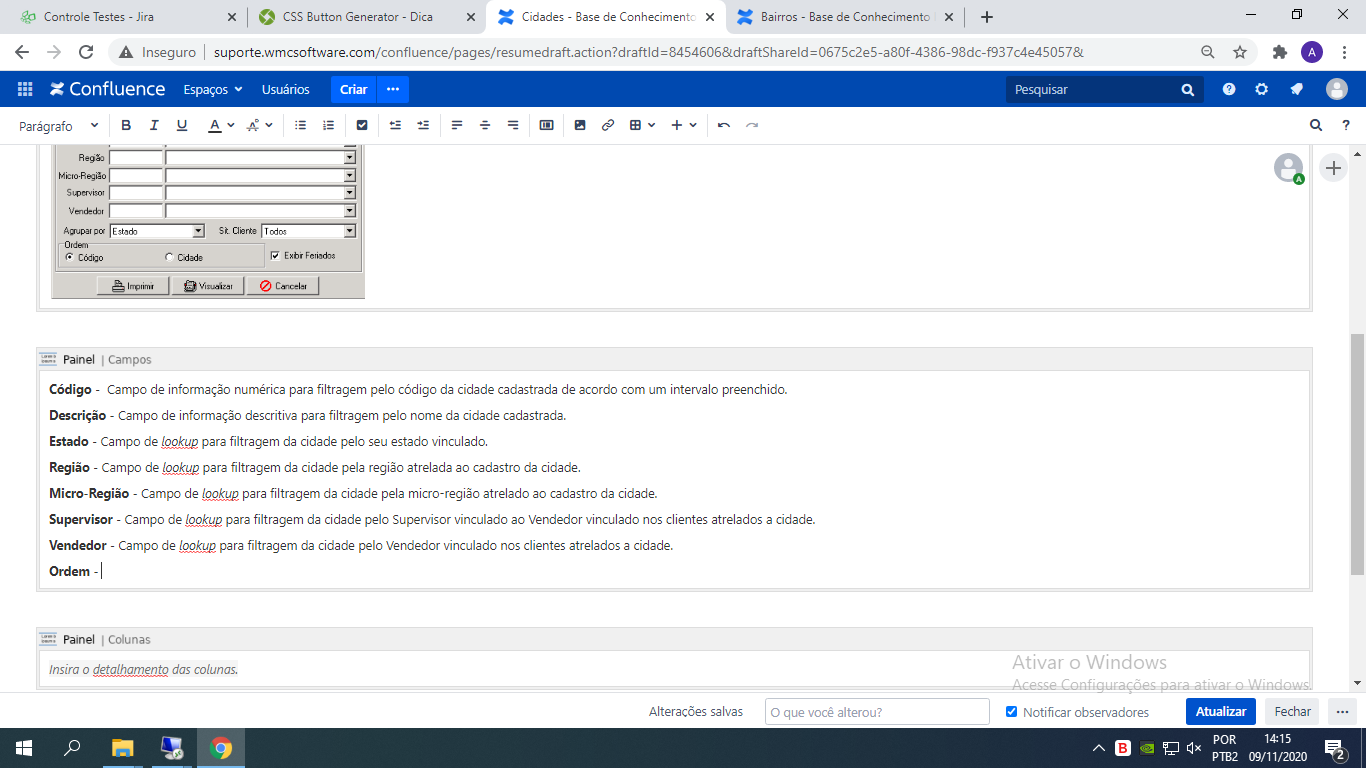Center-align the text
The height and width of the screenshot is (768, 1366).
[485, 125]
